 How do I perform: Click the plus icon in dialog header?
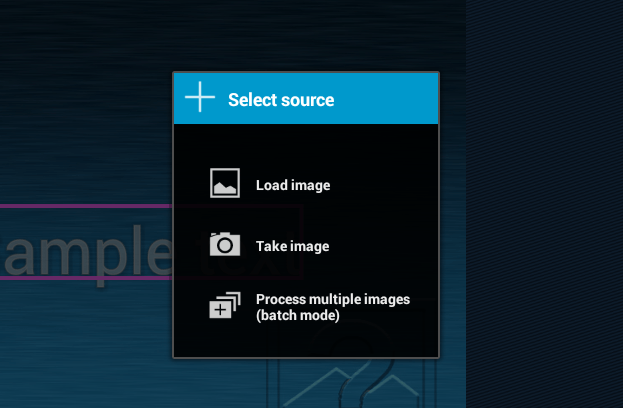(x=200, y=97)
